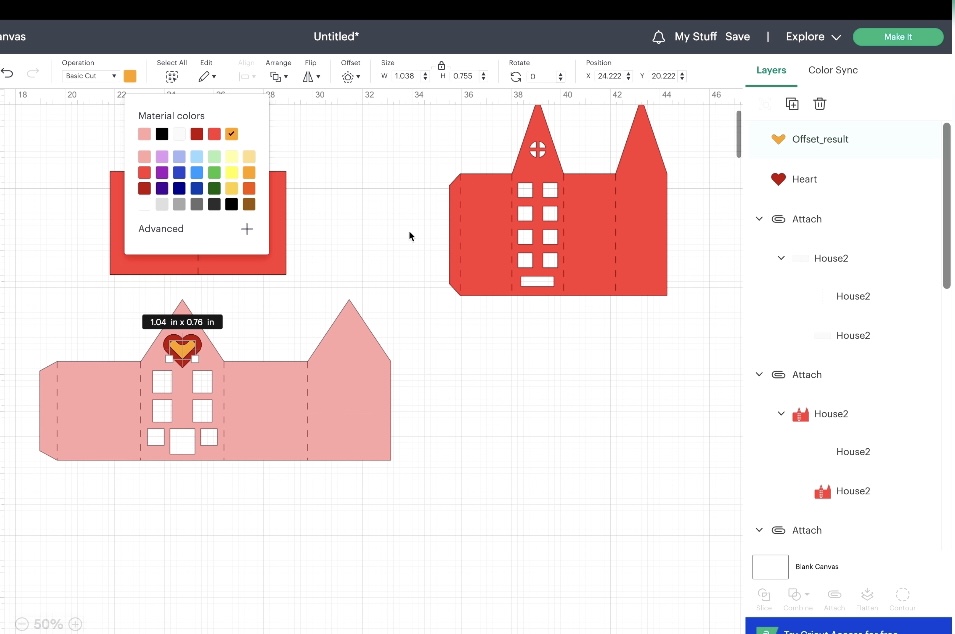Select the Layers tab
This screenshot has height=634, width=955.
point(771,70)
